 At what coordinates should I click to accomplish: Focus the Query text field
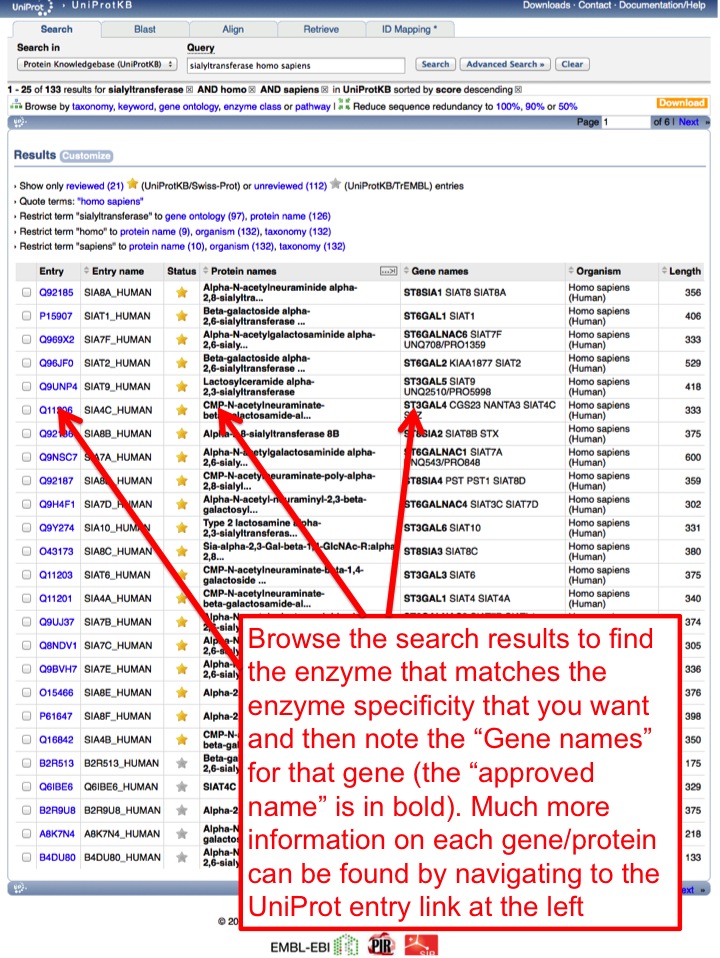click(x=296, y=65)
